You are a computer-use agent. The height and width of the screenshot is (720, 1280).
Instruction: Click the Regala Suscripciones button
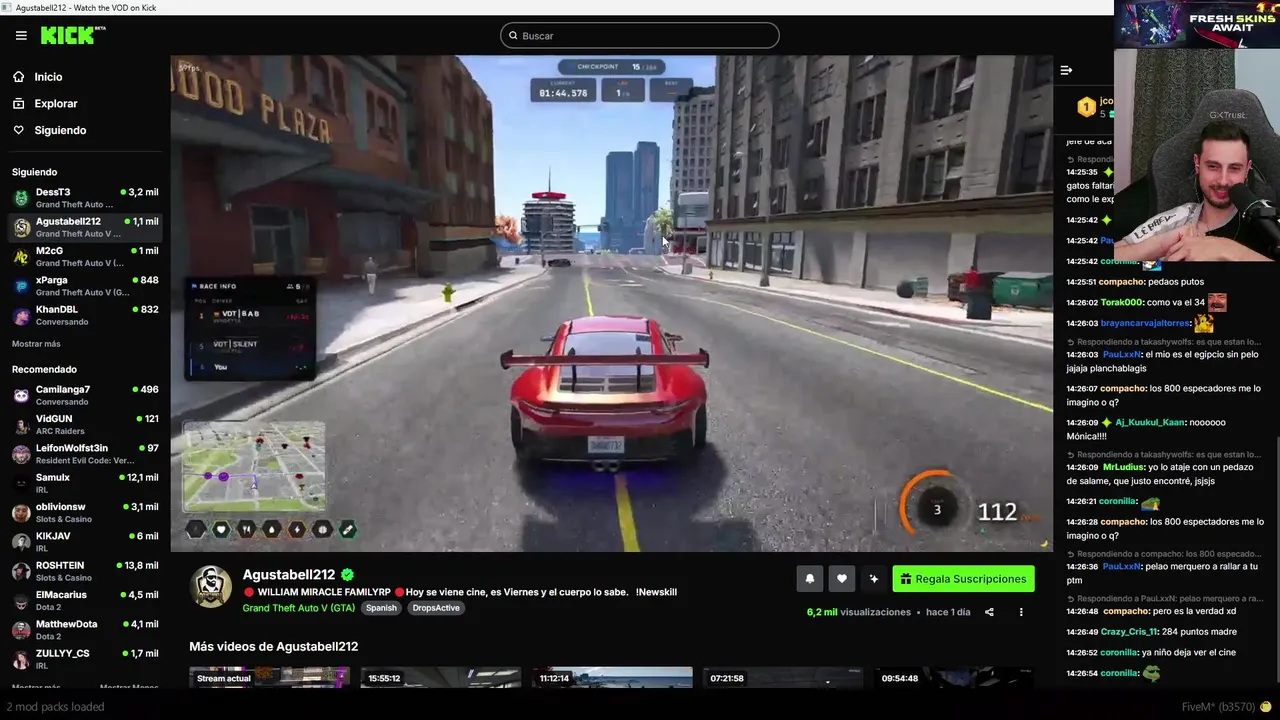[x=963, y=579]
